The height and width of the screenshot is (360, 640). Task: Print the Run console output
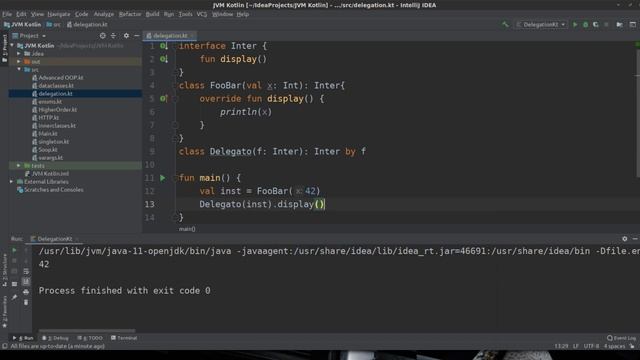coord(26,292)
